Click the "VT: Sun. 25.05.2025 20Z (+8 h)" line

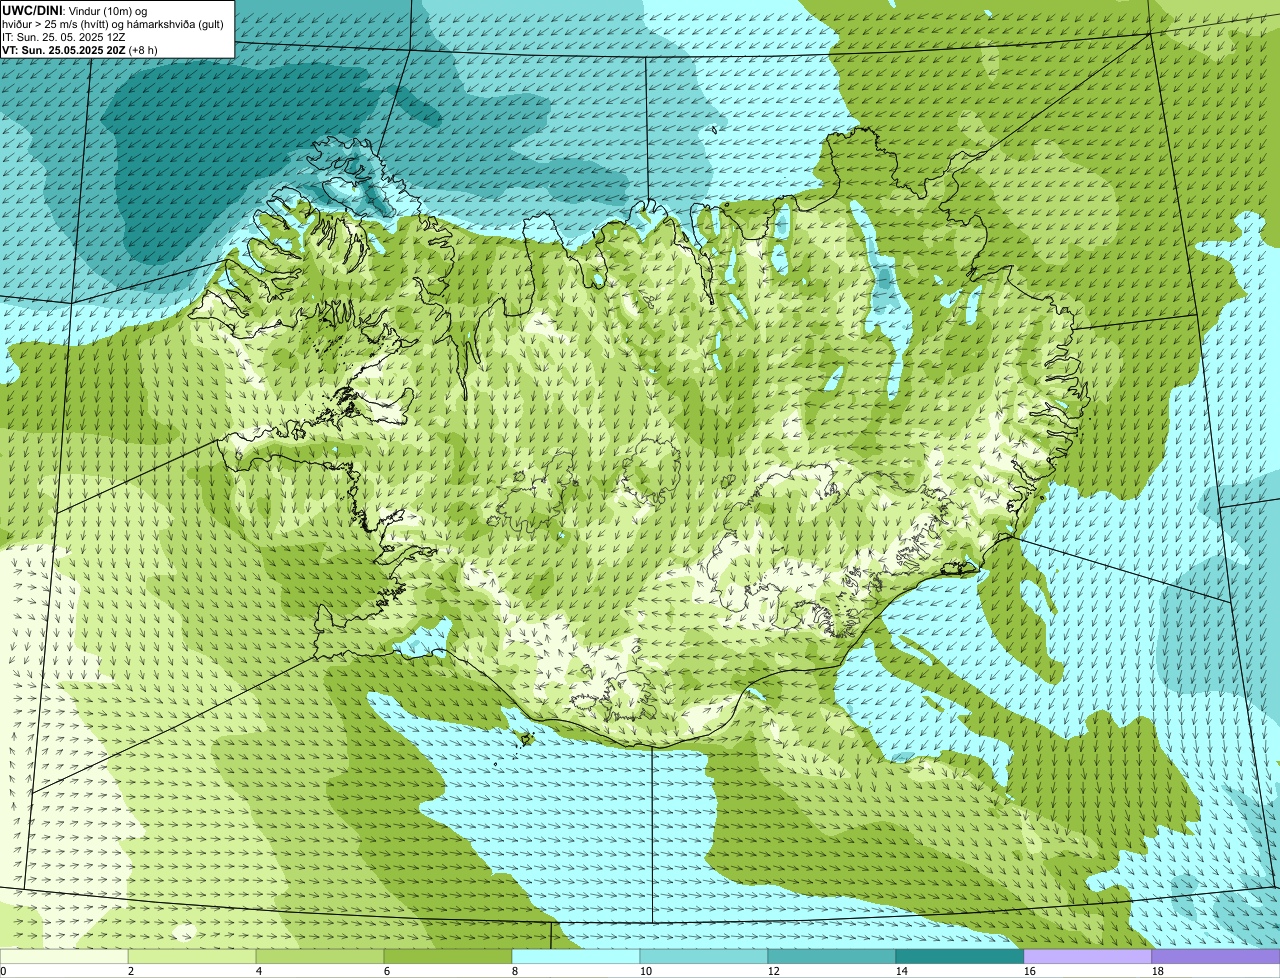point(80,49)
